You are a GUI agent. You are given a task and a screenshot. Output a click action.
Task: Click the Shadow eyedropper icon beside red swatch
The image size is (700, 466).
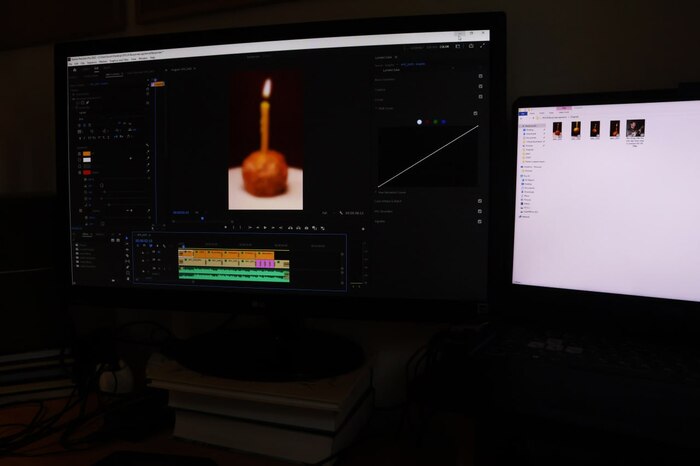[x=148, y=171]
